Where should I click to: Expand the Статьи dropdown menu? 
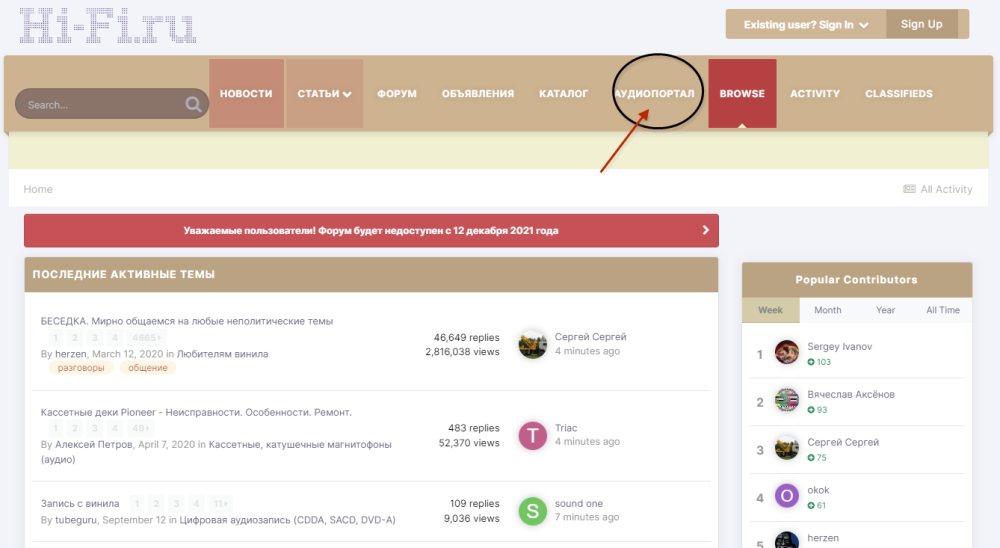click(324, 94)
